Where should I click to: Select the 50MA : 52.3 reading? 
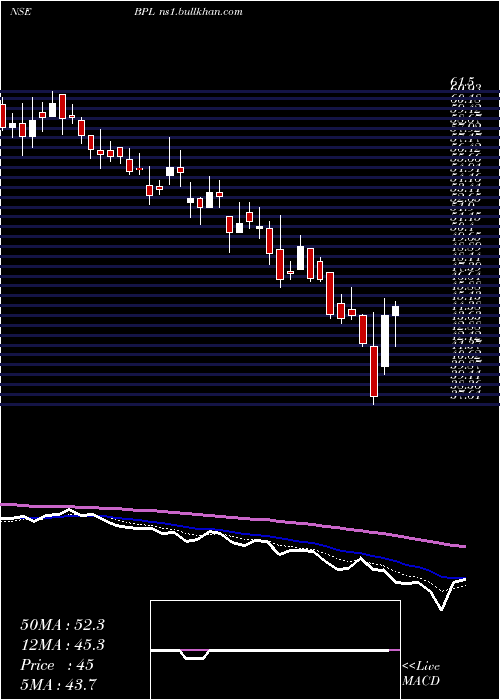click(x=62, y=625)
